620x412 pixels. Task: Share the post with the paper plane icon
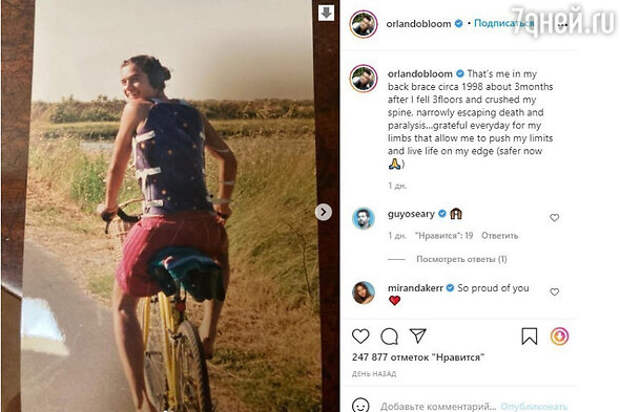pos(418,337)
